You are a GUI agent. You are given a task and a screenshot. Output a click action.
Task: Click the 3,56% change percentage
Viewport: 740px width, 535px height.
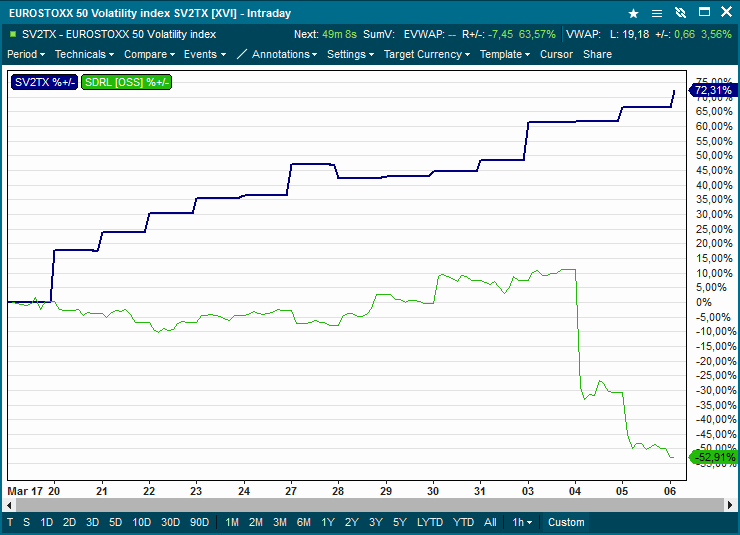[x=716, y=34]
